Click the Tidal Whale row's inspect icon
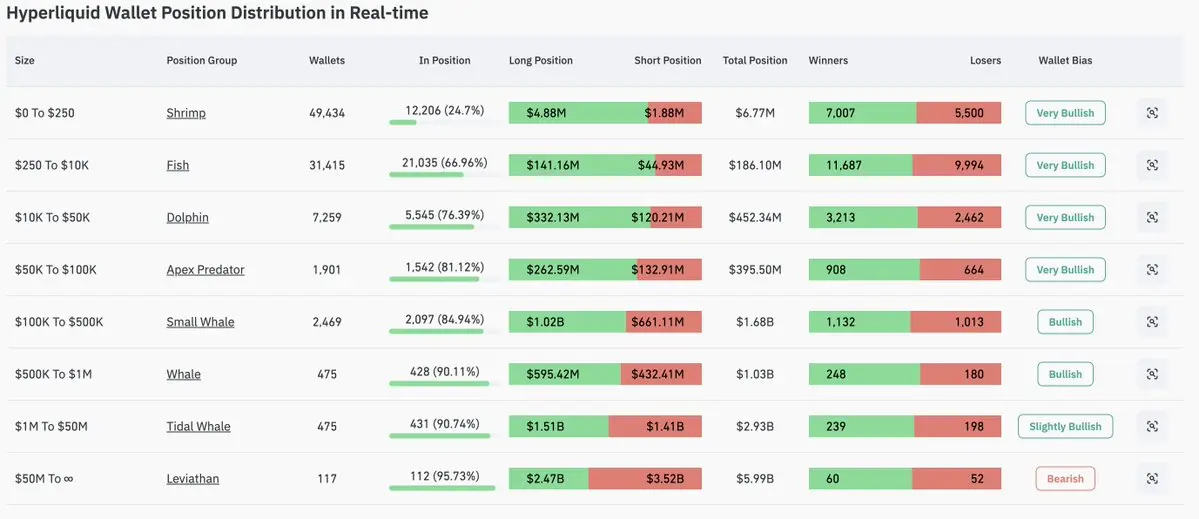Image resolution: width=1199 pixels, height=519 pixels. (1152, 427)
